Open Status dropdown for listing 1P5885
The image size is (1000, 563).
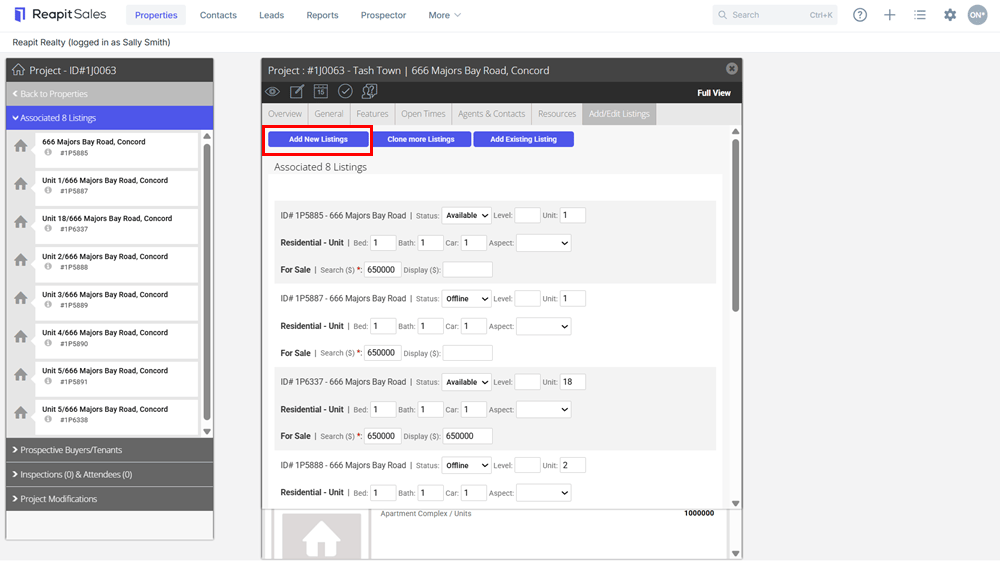coord(466,216)
